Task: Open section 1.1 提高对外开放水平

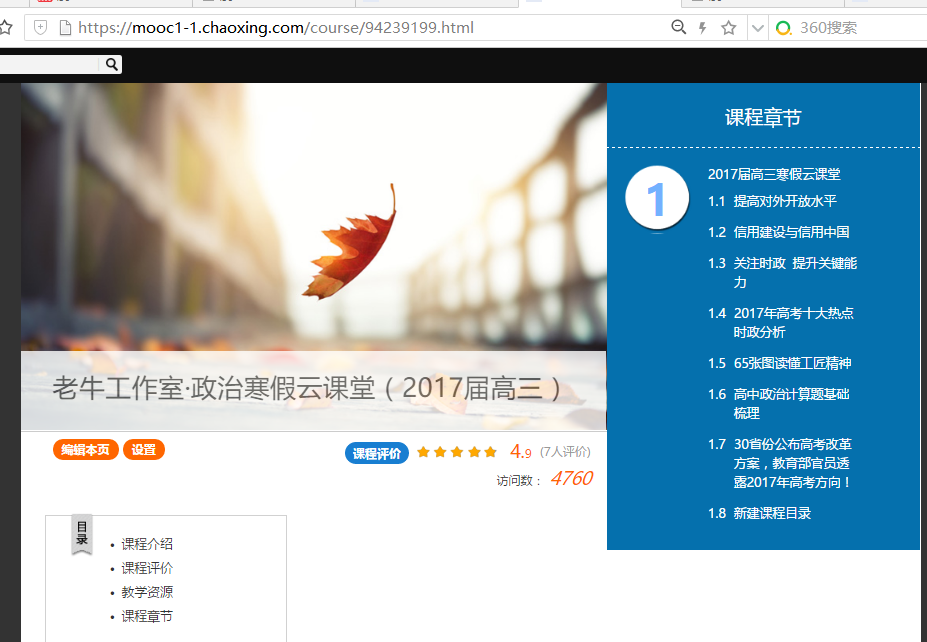Action: click(772, 202)
